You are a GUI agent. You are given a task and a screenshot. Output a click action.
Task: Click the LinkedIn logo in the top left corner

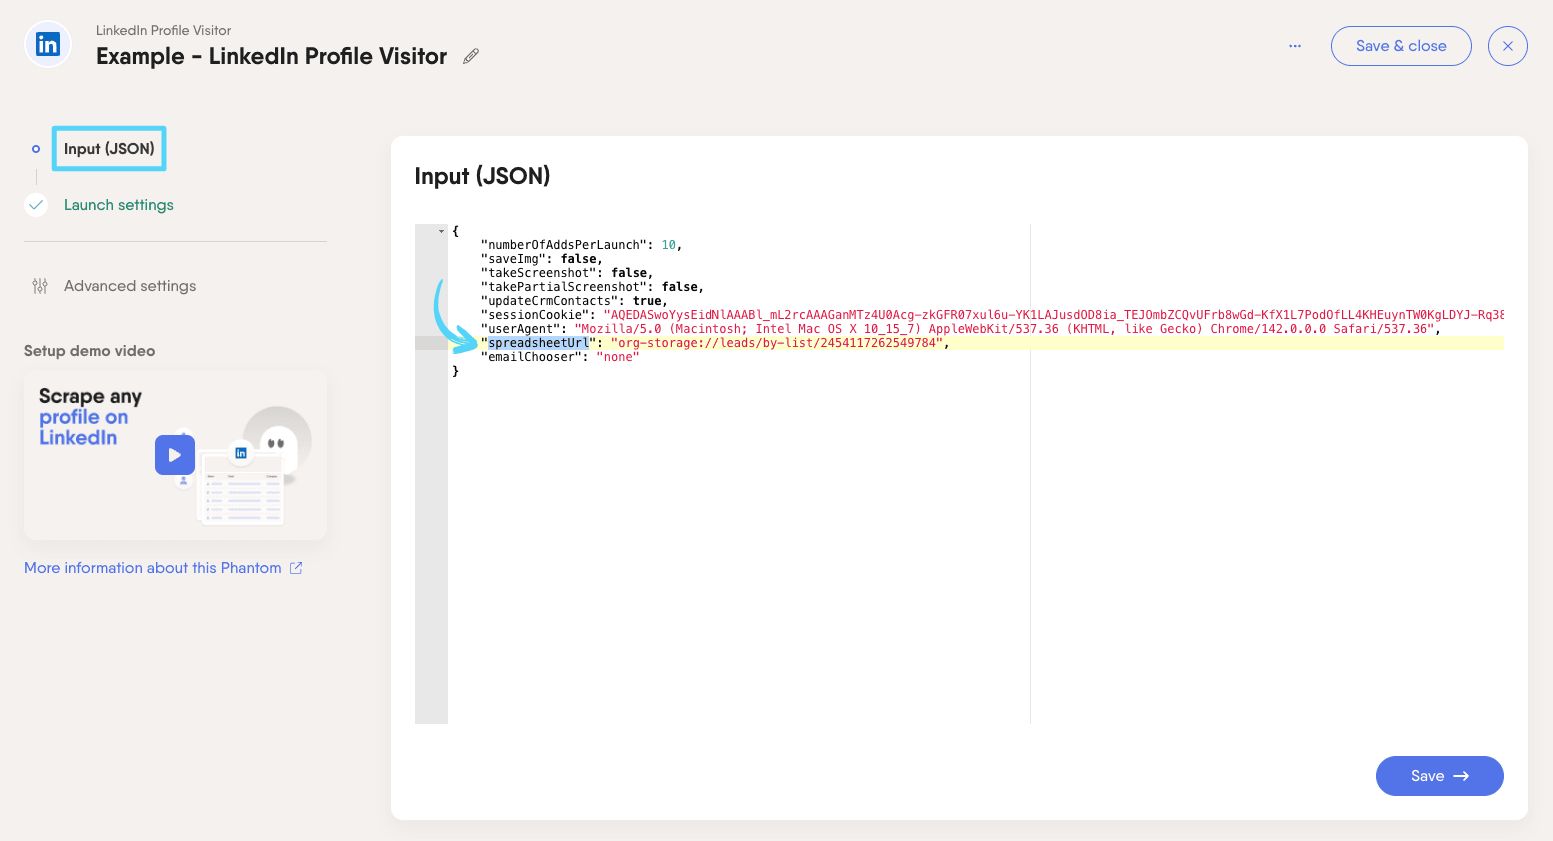coord(47,44)
